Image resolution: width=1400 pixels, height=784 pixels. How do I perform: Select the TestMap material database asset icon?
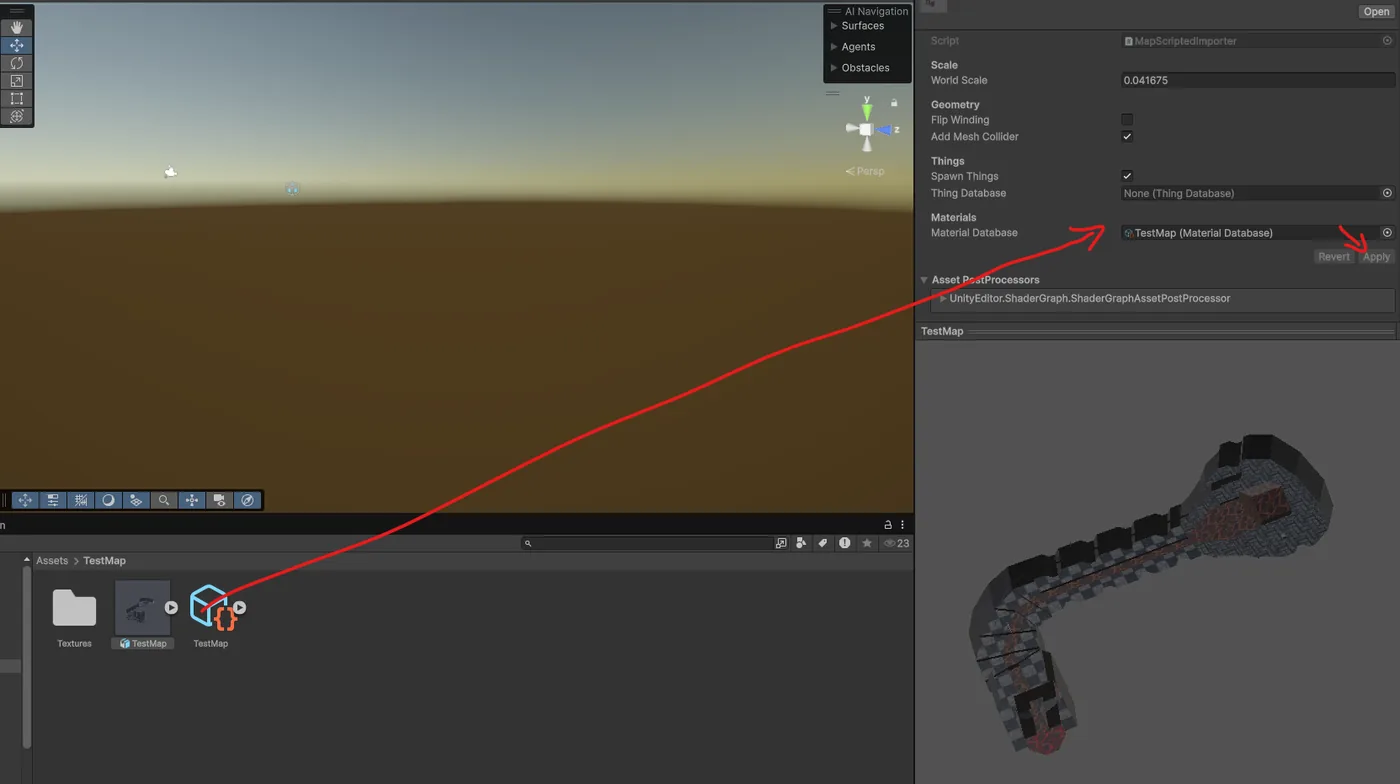[213, 607]
